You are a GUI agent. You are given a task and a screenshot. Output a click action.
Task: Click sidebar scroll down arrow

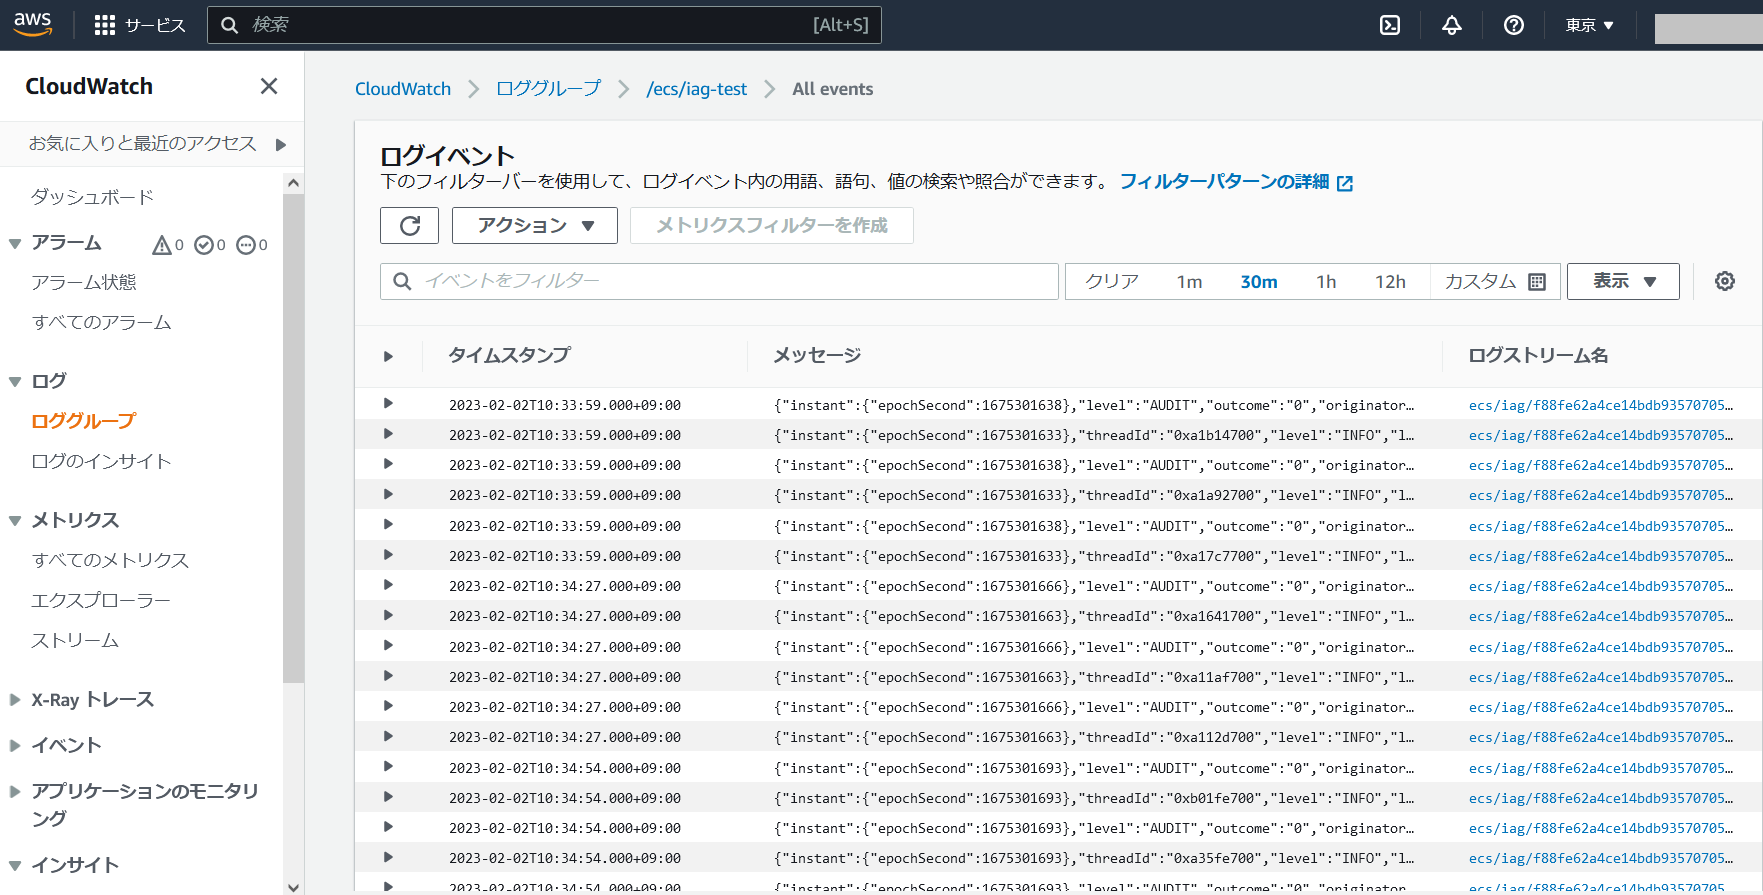tap(293, 886)
